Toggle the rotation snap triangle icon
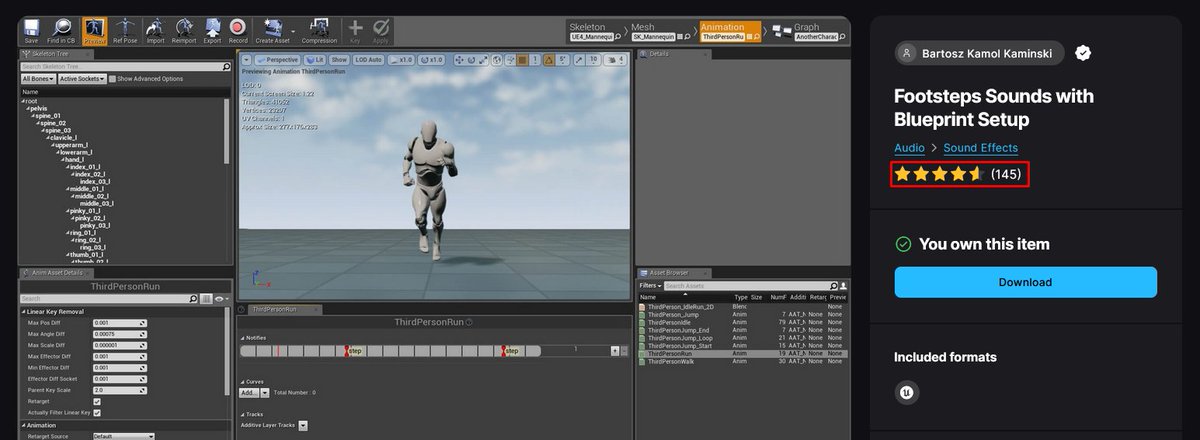This screenshot has width=1200, height=440. click(x=550, y=60)
